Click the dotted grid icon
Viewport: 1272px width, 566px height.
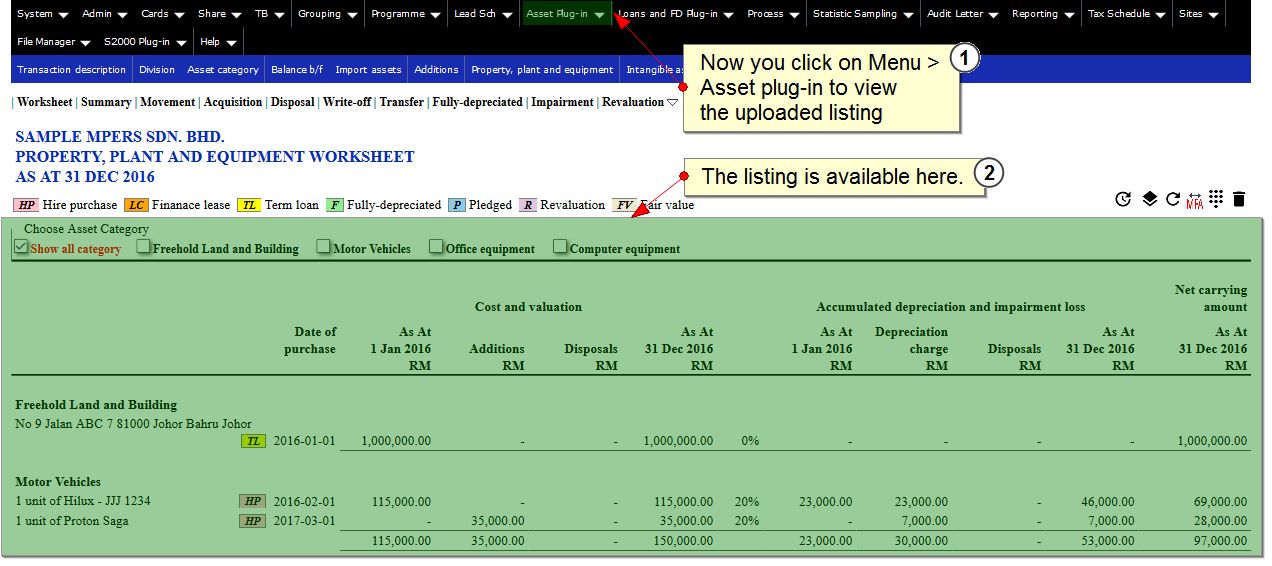[x=1216, y=199]
